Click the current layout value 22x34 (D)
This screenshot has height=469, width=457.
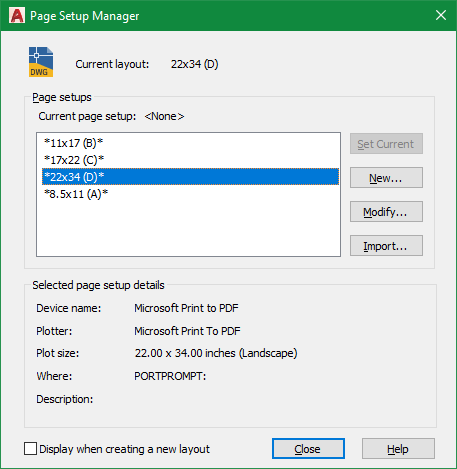pyautogui.click(x=195, y=64)
